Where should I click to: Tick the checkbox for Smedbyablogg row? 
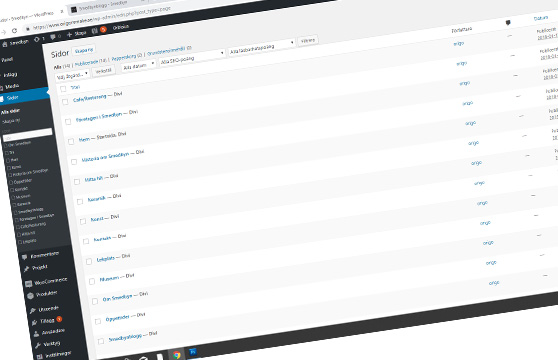click(x=101, y=341)
